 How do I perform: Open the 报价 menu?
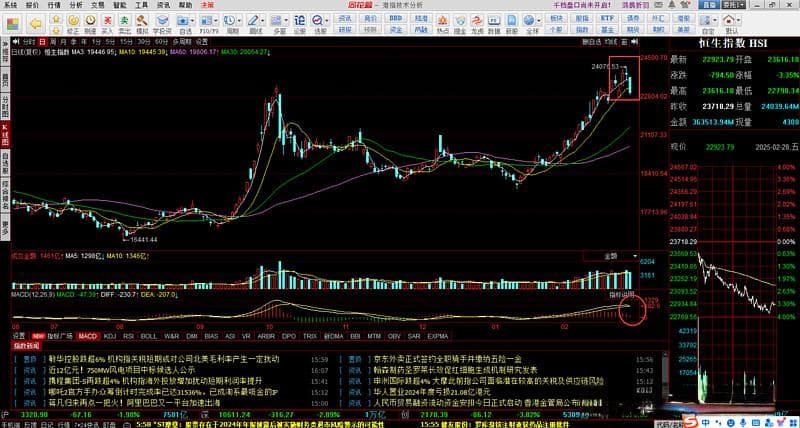32,5
